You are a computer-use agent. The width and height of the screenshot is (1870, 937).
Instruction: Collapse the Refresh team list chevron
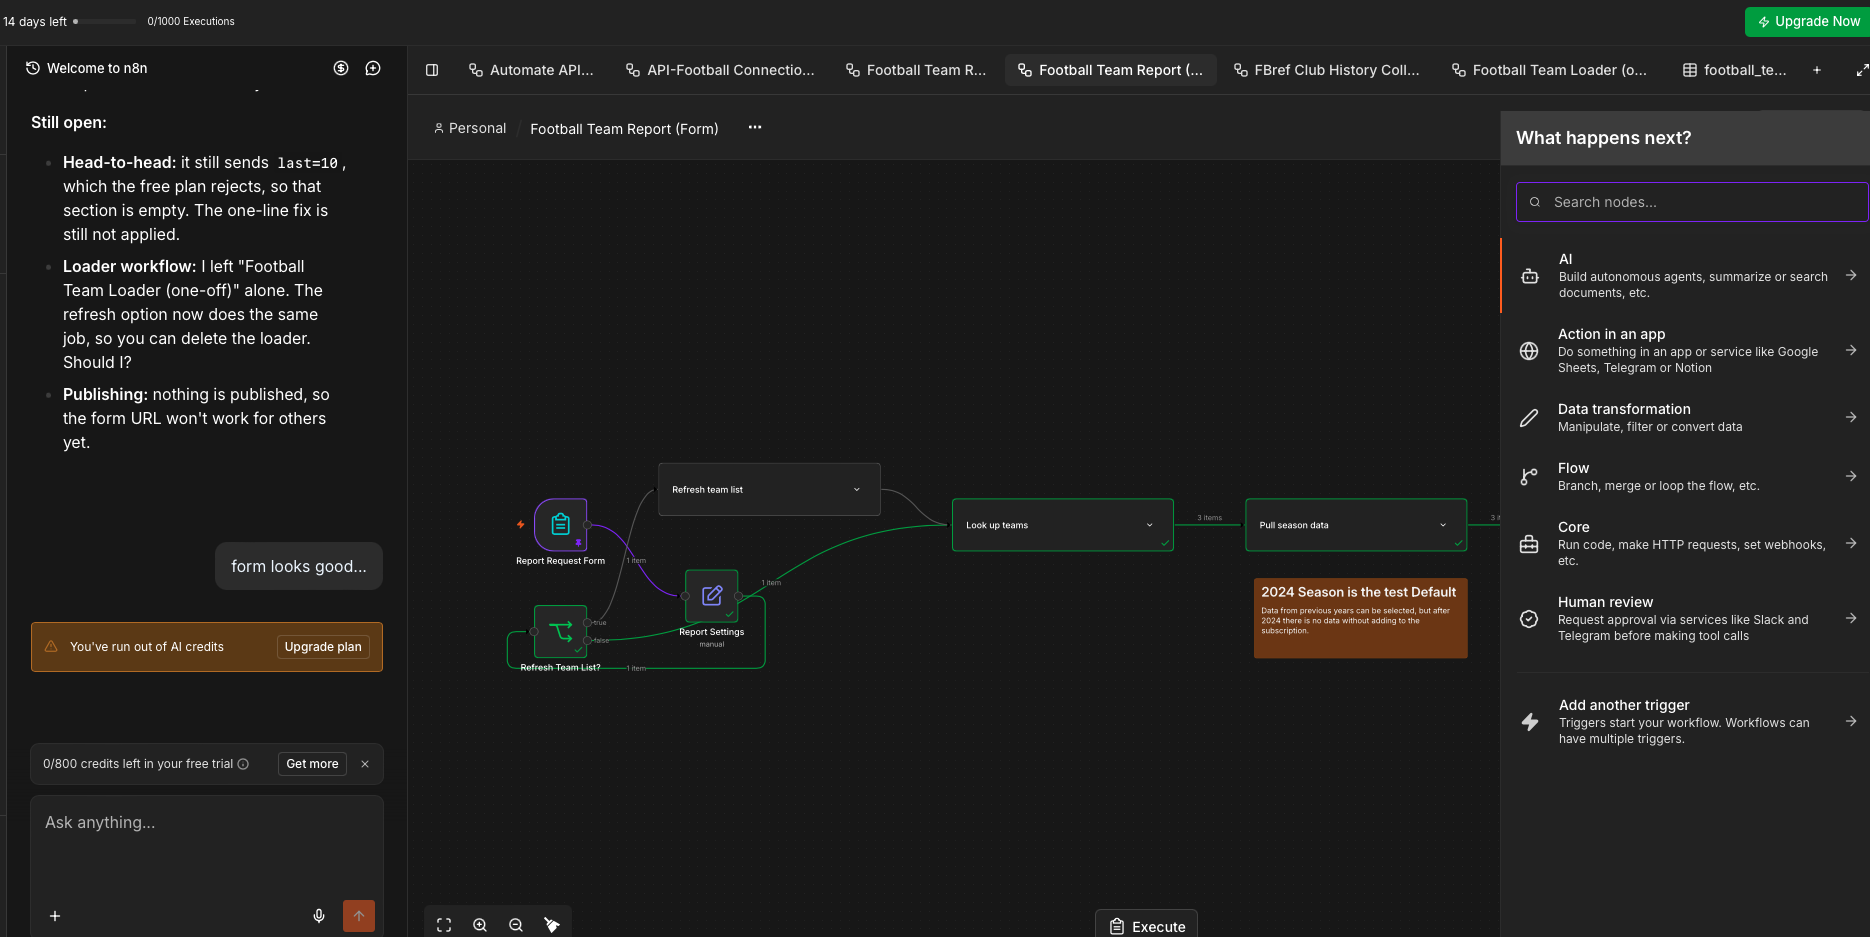[x=857, y=490]
